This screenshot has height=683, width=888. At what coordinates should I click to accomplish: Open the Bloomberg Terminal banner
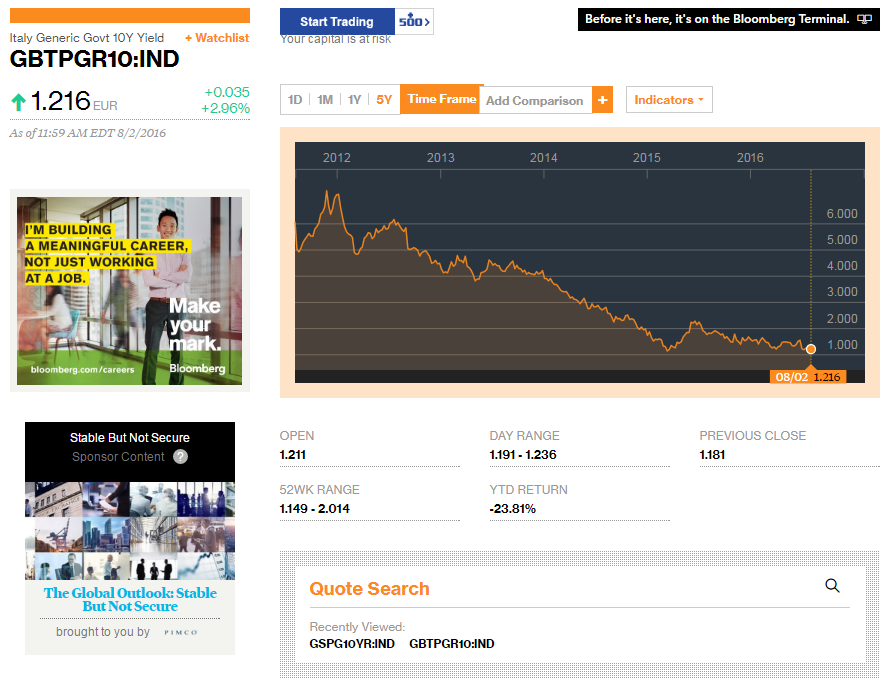pos(728,19)
